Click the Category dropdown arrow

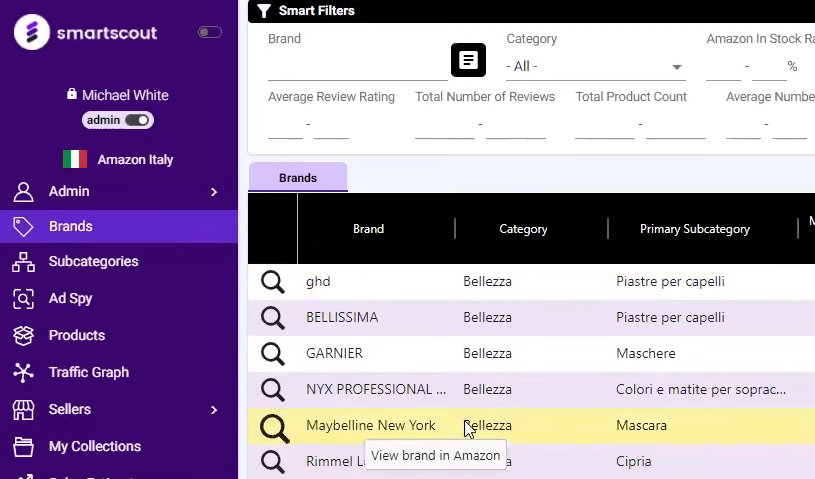click(677, 67)
